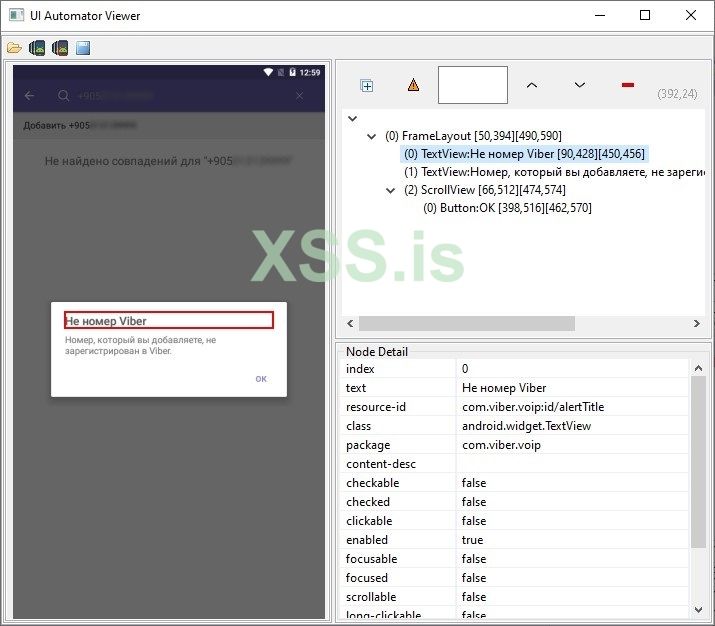Click the focusable row's false value
Image resolution: width=715 pixels, height=626 pixels.
[474, 559]
